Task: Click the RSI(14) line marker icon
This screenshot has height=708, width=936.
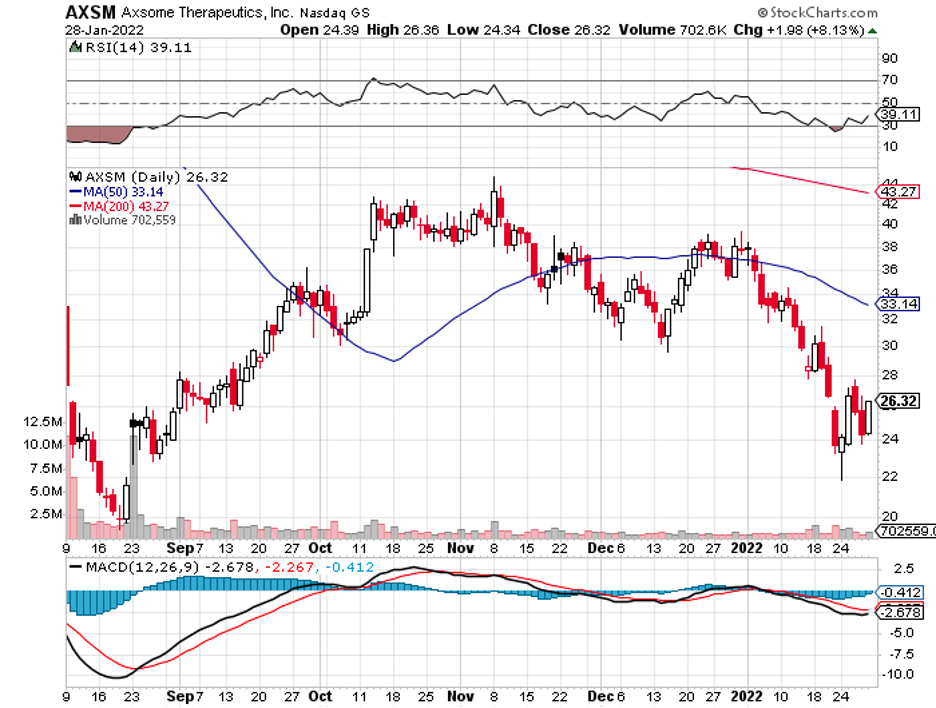Action: 76,45
